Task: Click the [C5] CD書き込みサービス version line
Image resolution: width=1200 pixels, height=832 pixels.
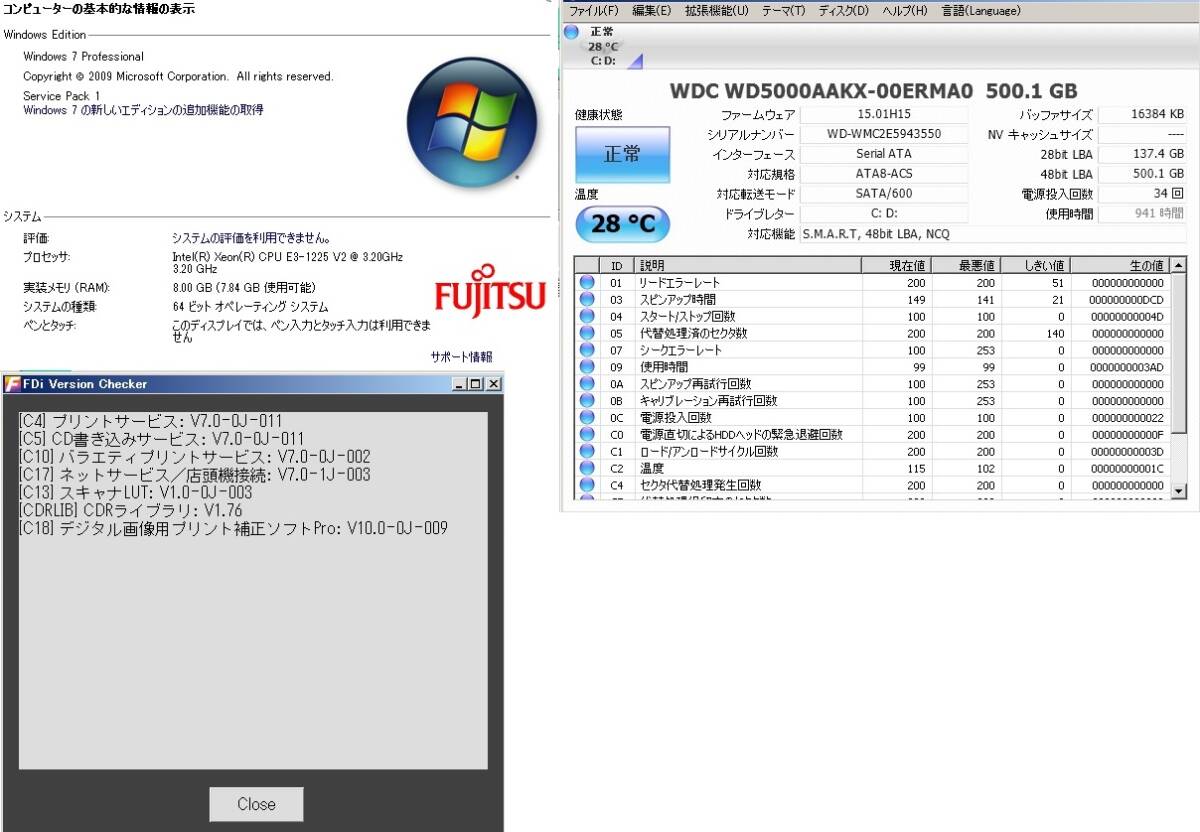Action: (x=161, y=439)
